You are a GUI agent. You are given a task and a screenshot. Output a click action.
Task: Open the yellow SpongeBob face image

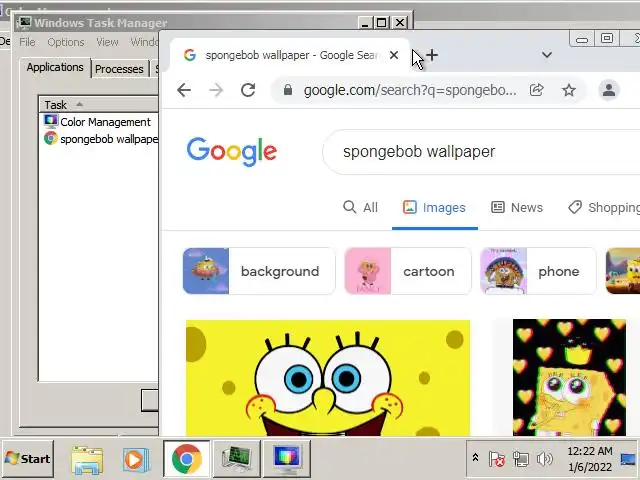click(x=328, y=378)
